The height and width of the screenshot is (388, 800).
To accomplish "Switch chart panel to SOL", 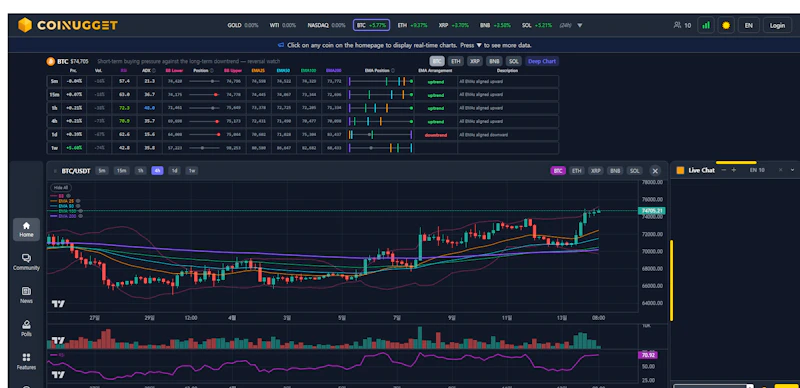I will pyautogui.click(x=635, y=171).
